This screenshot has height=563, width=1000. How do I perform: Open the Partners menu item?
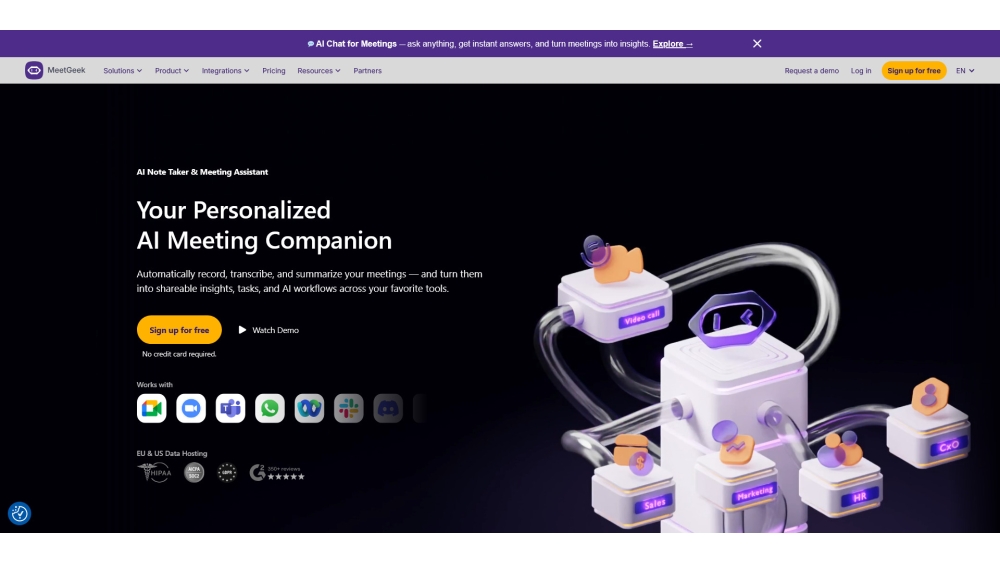pos(367,71)
